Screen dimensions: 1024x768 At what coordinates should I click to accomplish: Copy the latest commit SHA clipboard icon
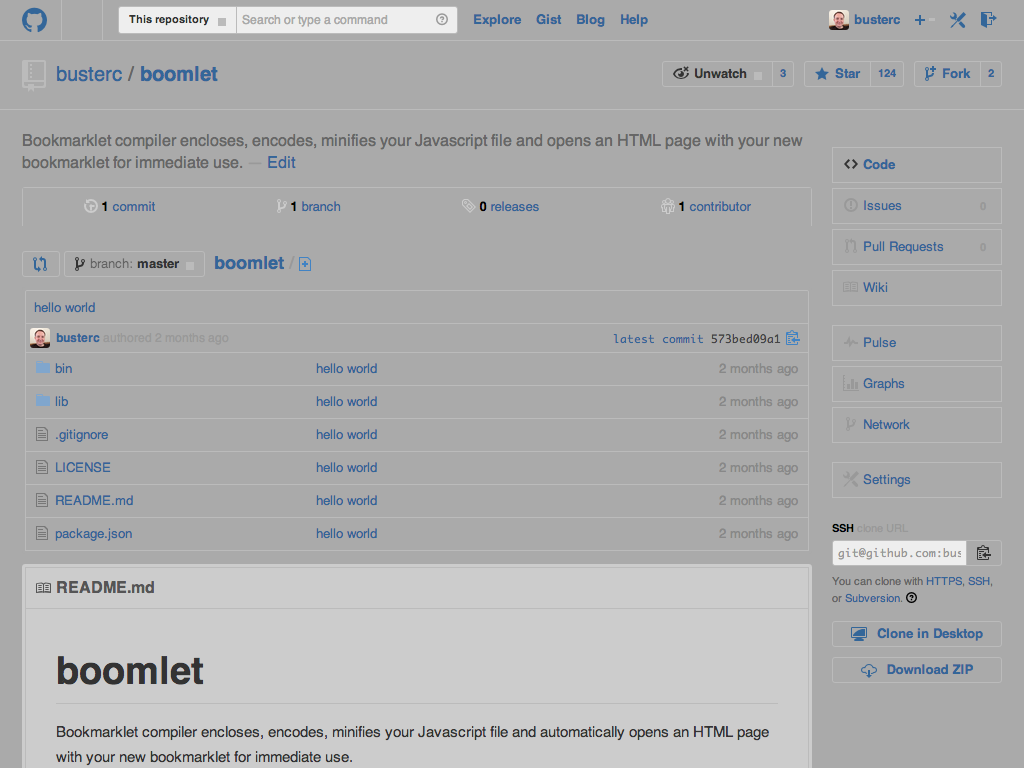tap(793, 338)
